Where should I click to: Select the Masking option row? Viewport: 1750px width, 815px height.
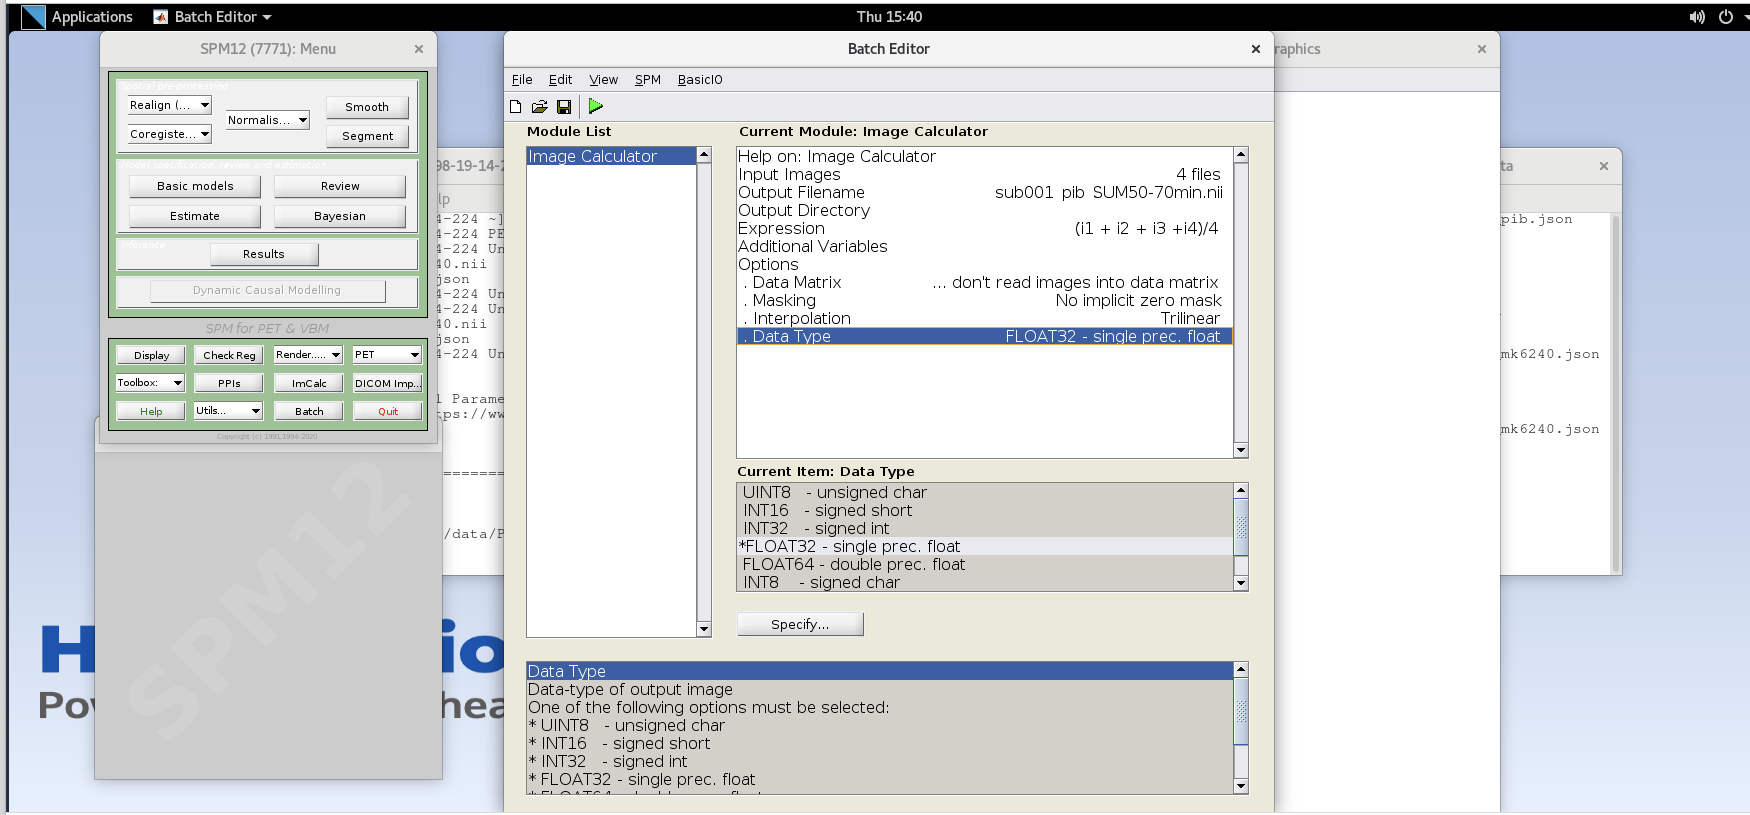(x=985, y=300)
